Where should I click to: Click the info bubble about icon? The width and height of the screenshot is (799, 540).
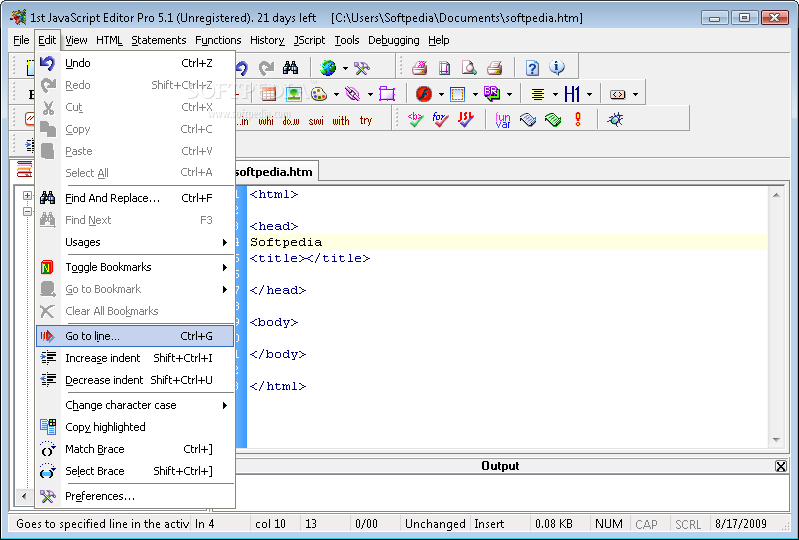click(557, 67)
